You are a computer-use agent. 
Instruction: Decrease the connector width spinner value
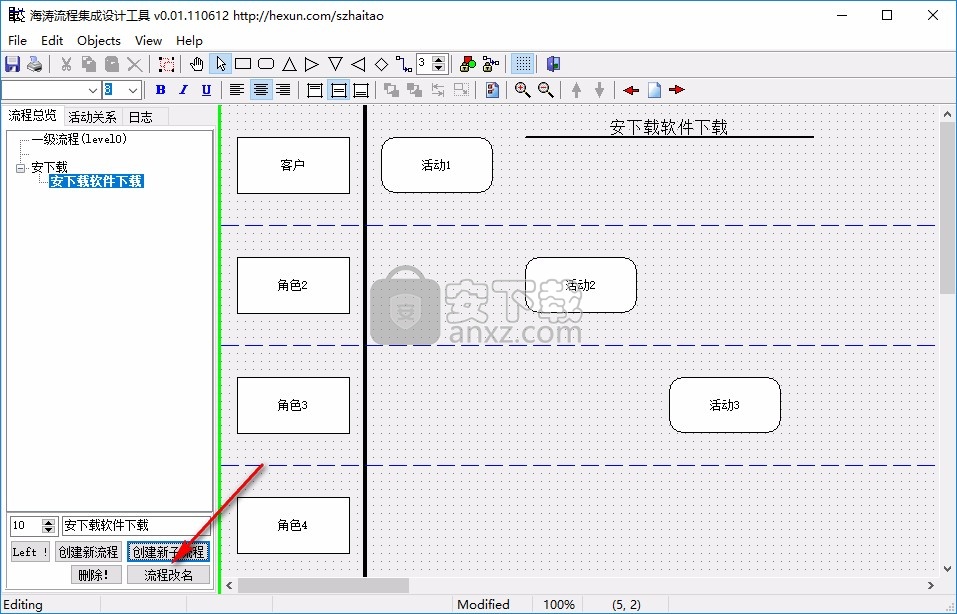(x=438, y=68)
